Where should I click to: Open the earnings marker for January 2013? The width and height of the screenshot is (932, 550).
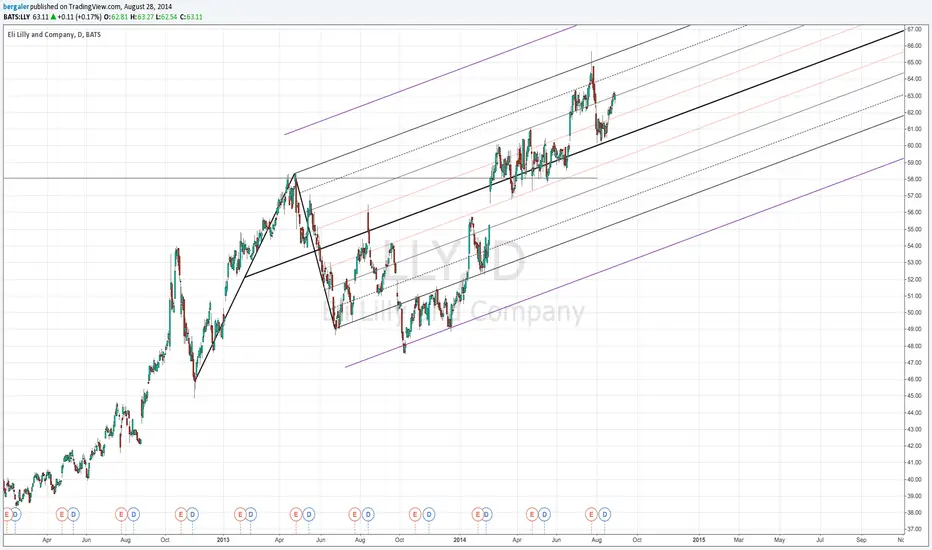pos(240,514)
